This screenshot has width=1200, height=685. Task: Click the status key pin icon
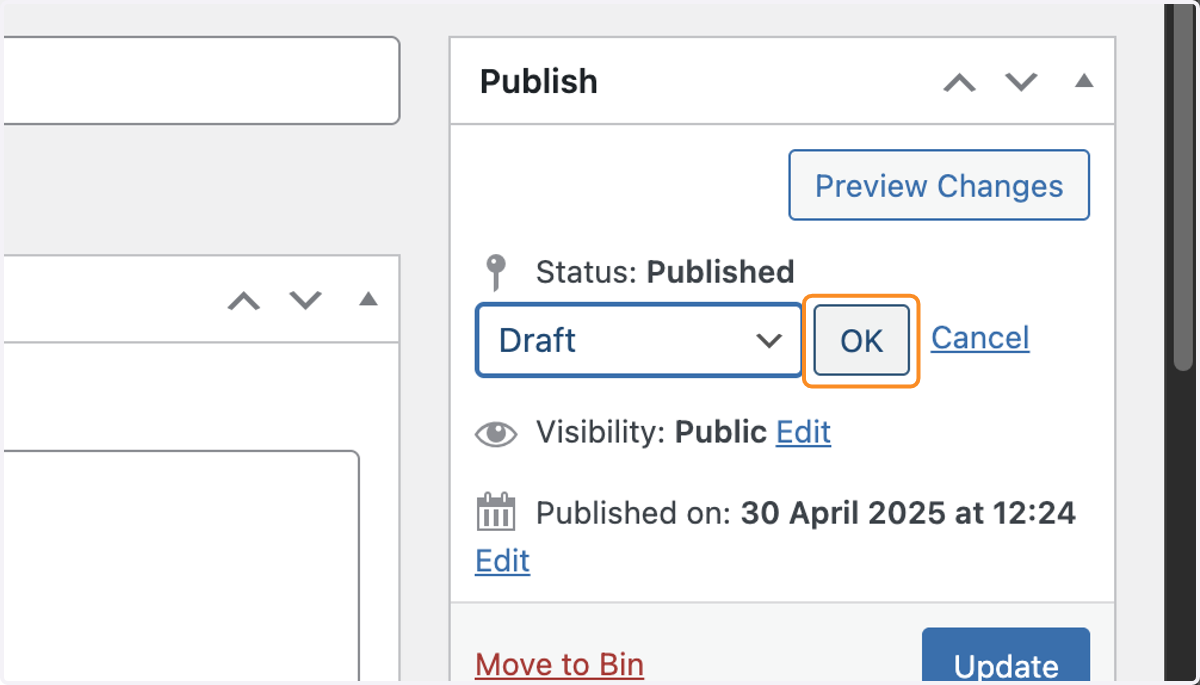pos(495,272)
